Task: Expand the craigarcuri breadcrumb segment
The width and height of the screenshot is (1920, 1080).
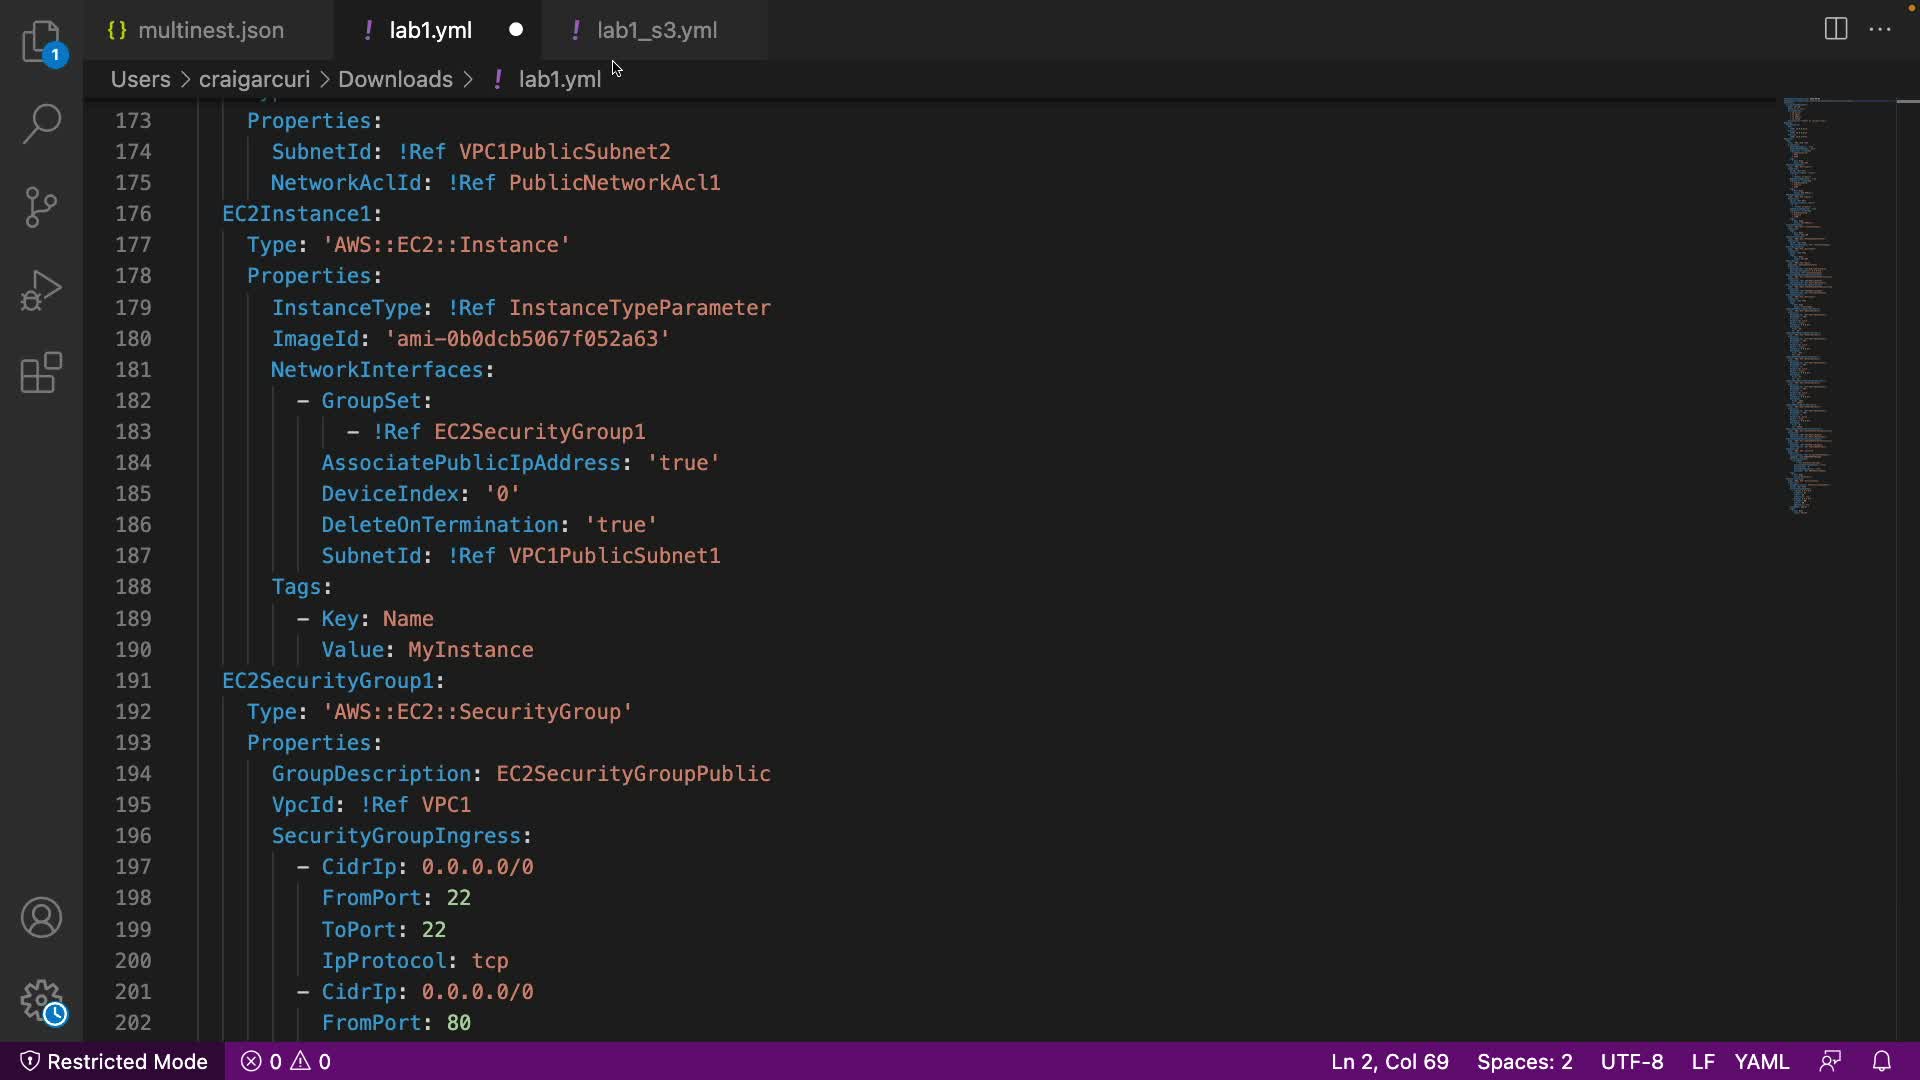Action: click(254, 79)
